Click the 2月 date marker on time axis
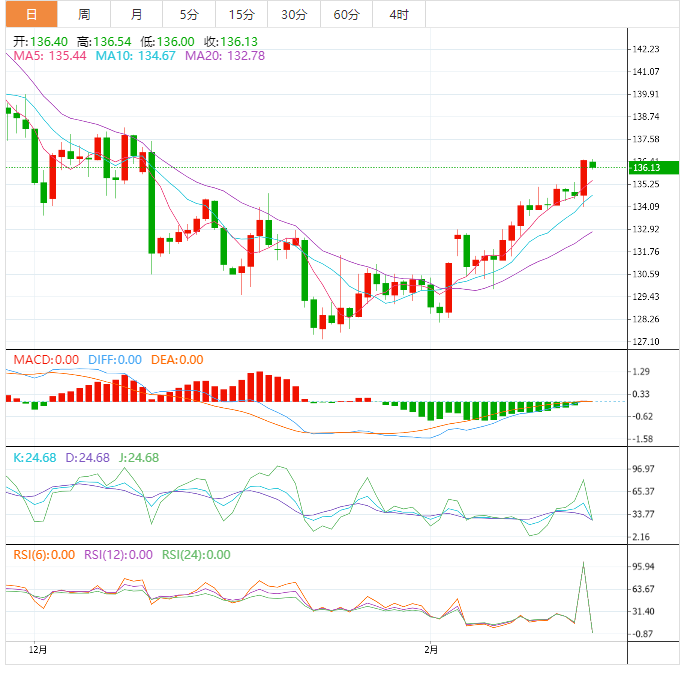The image size is (683, 673). (430, 650)
